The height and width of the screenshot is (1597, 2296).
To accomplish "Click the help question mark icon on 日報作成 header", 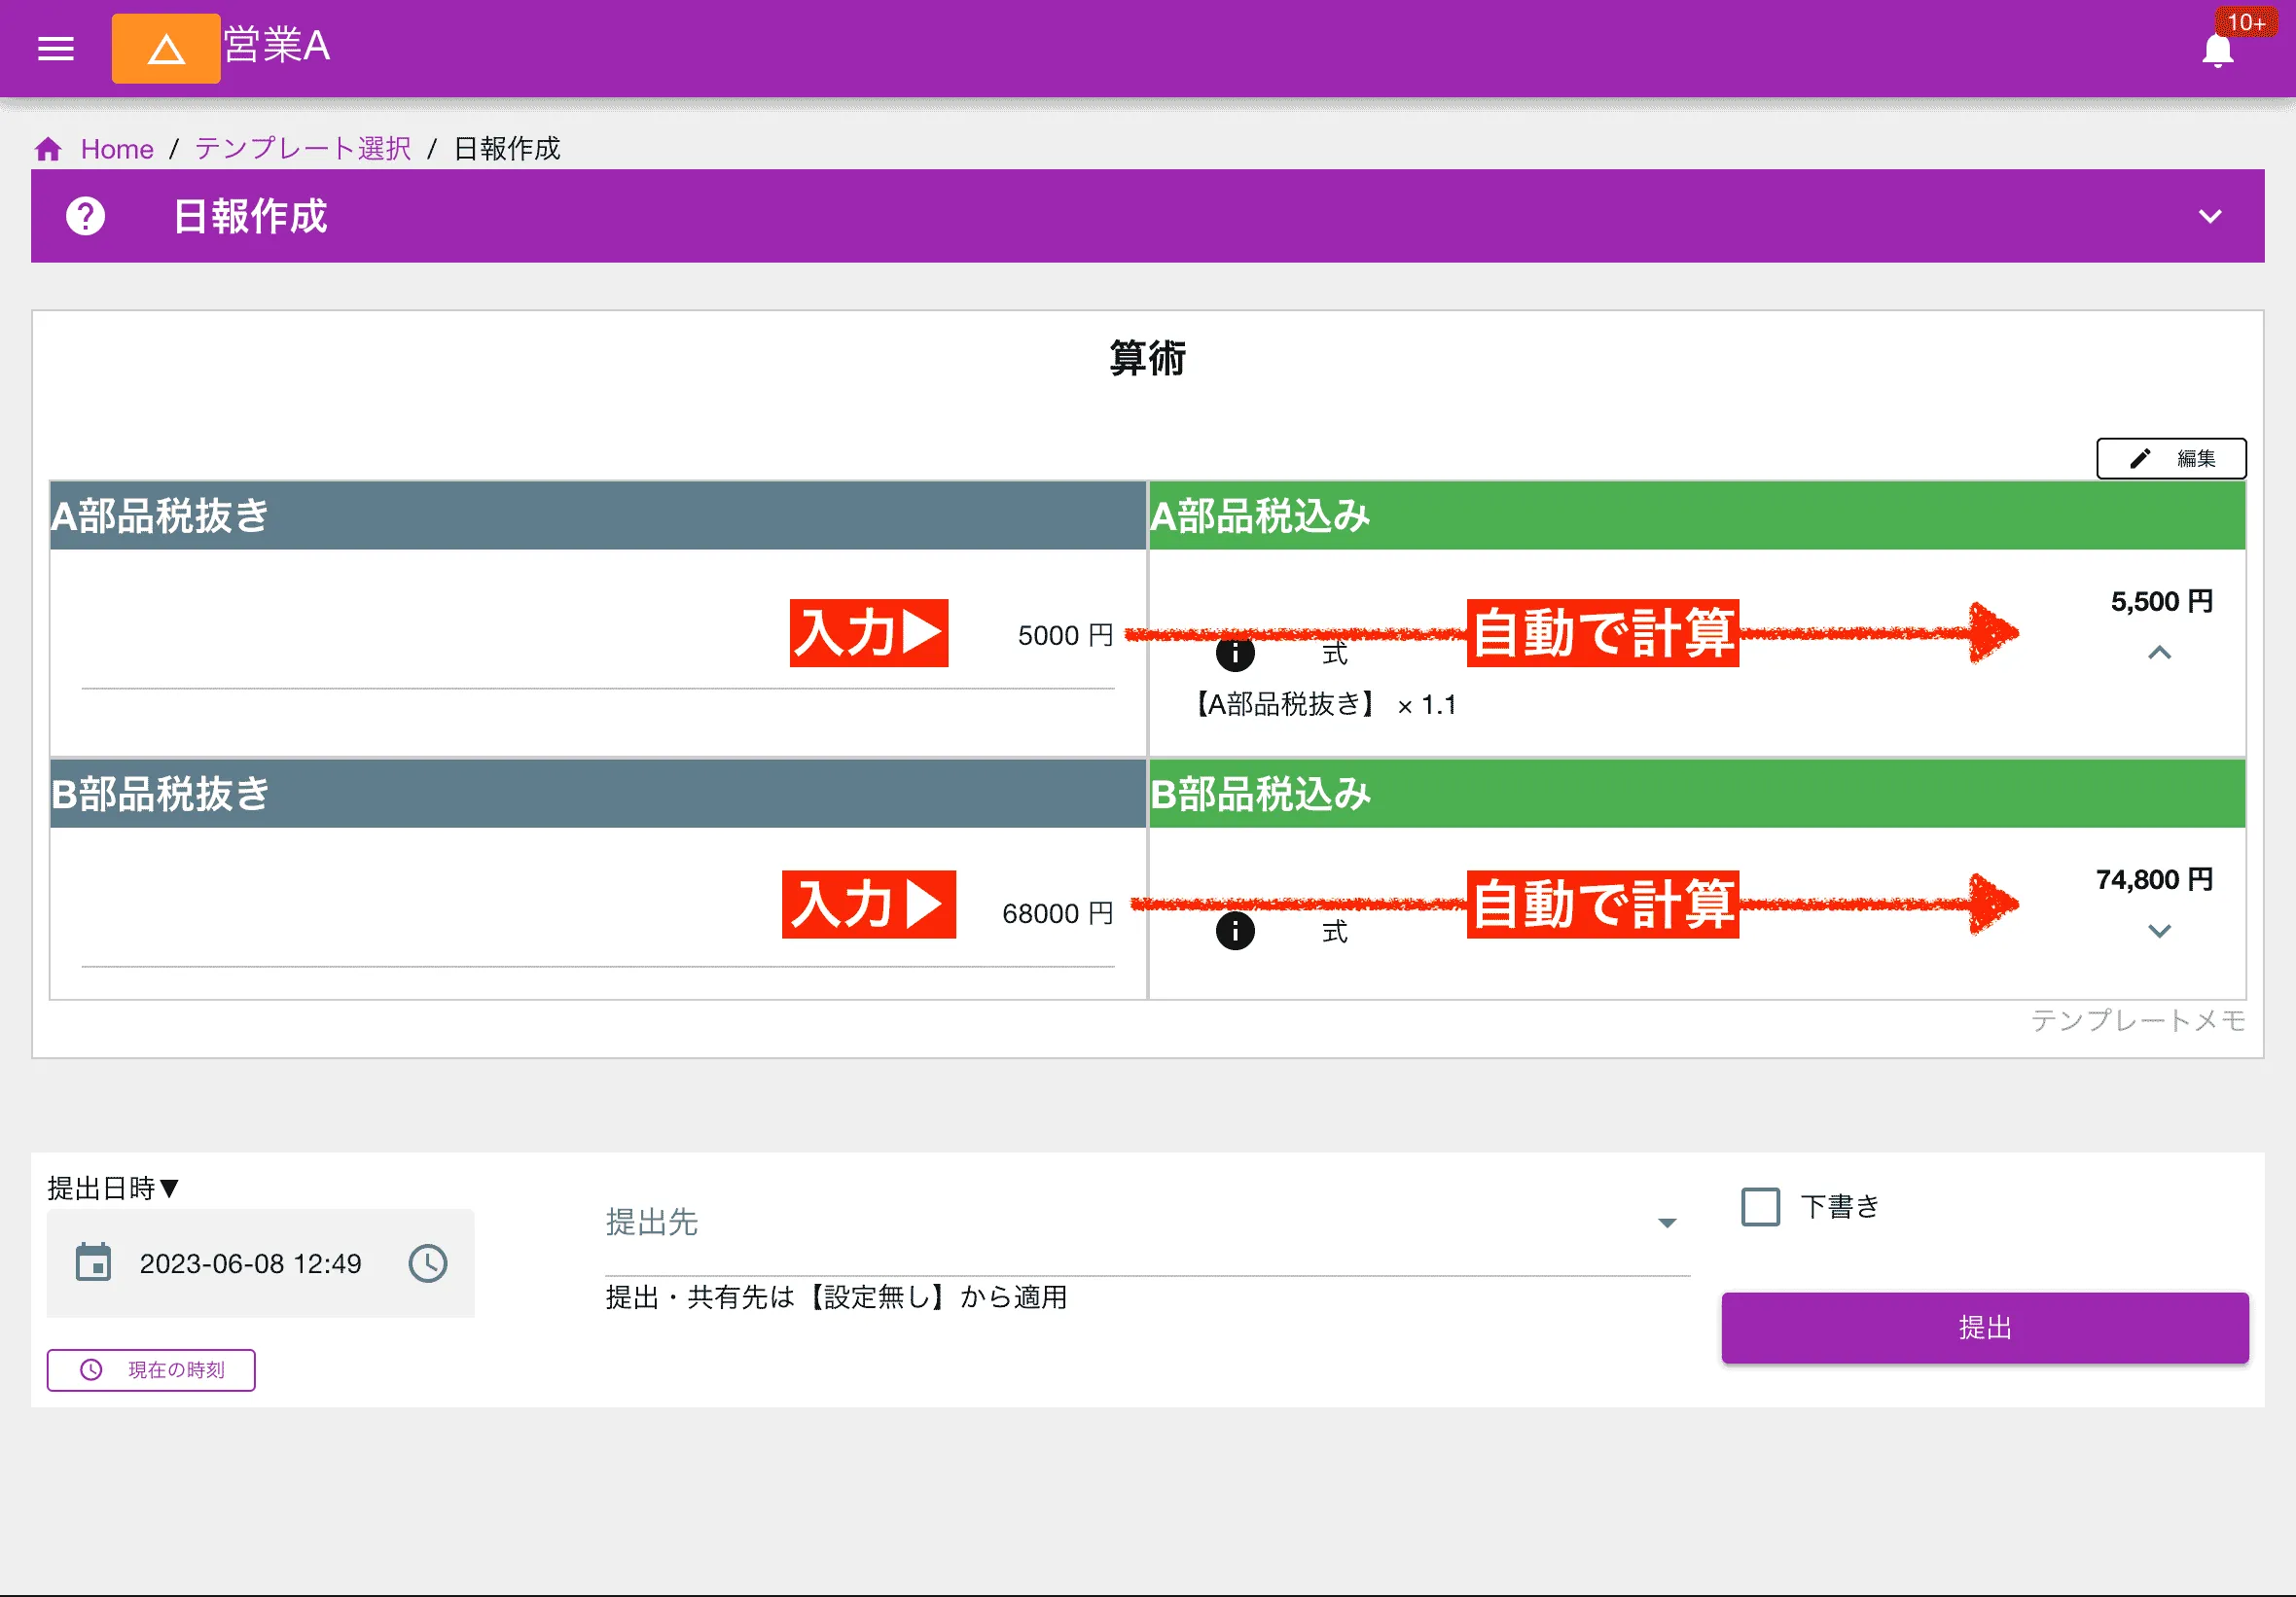I will click(x=85, y=216).
